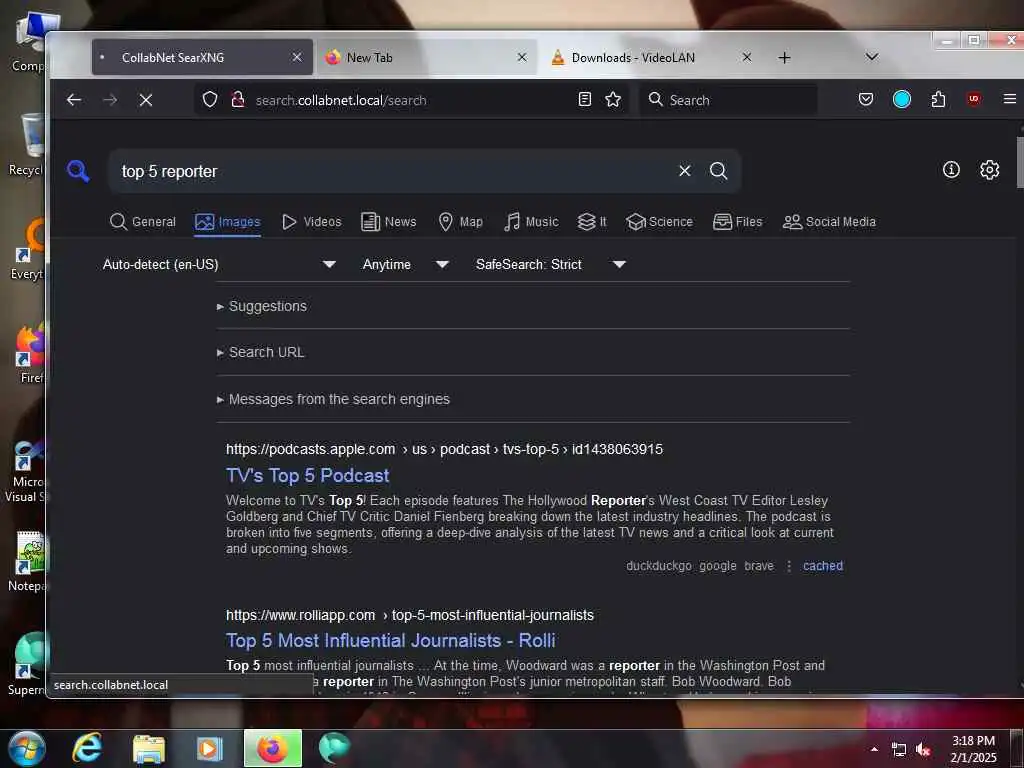The height and width of the screenshot is (768, 1024).
Task: Open Windows Explorer folder on taskbar
Action: coord(149,748)
